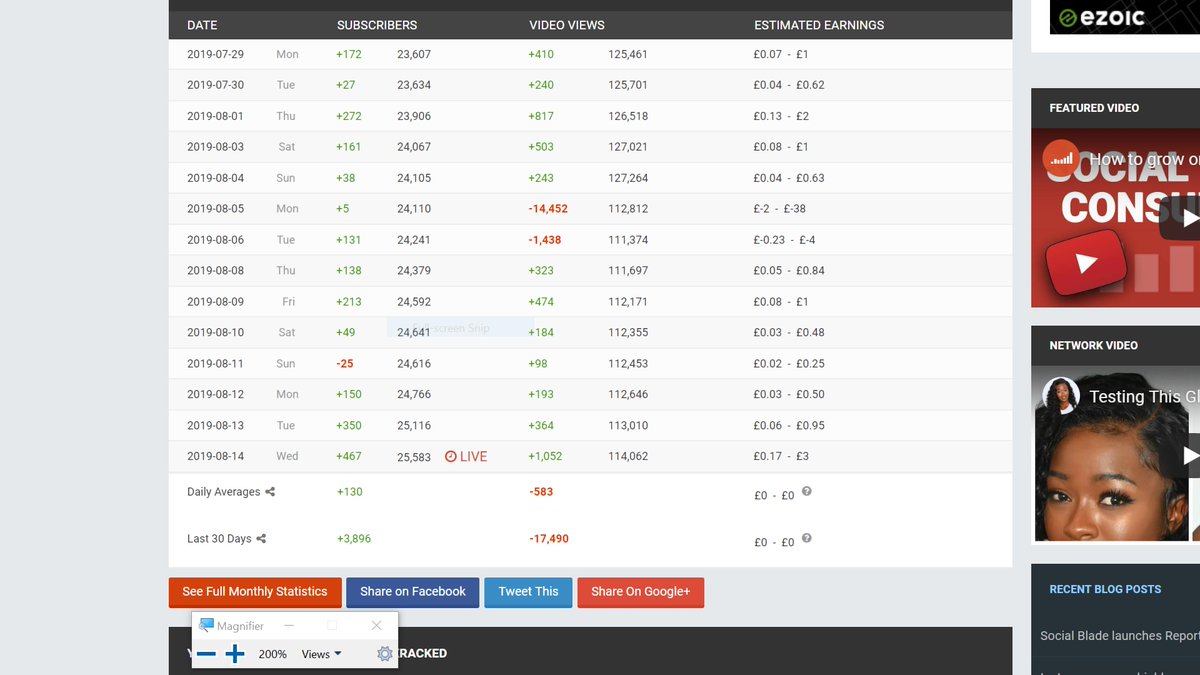Share the statistics on Facebook
Viewport: 1200px width, 675px height.
click(x=412, y=591)
